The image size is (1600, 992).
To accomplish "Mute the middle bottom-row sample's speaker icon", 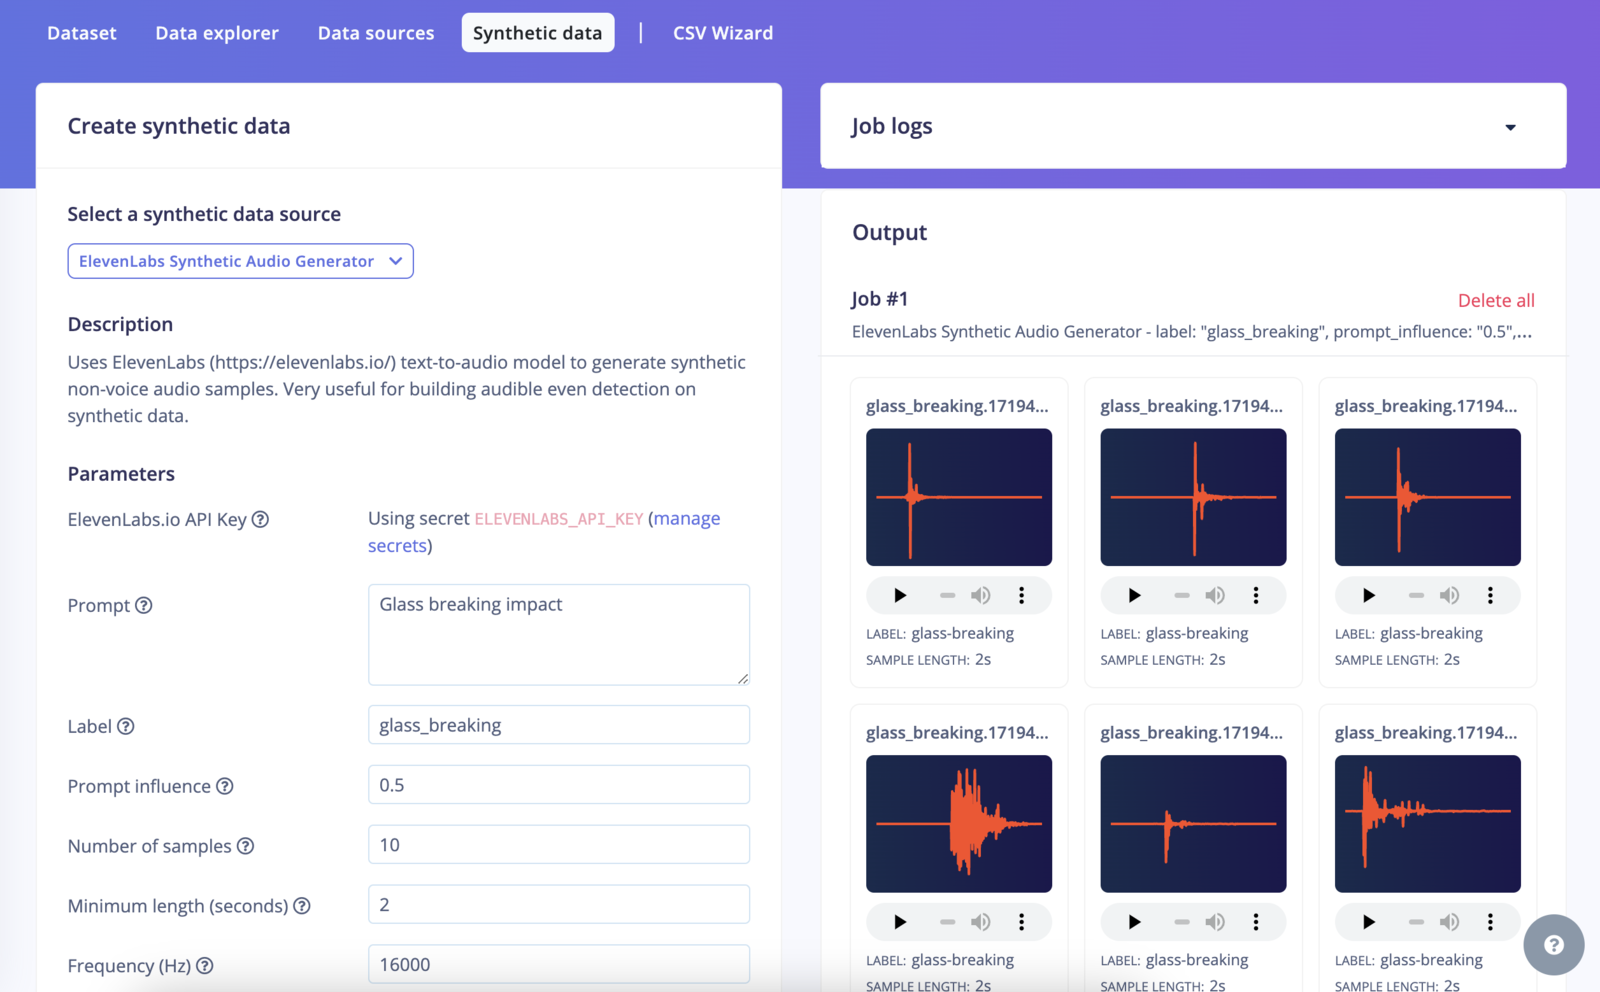I will point(1215,922).
